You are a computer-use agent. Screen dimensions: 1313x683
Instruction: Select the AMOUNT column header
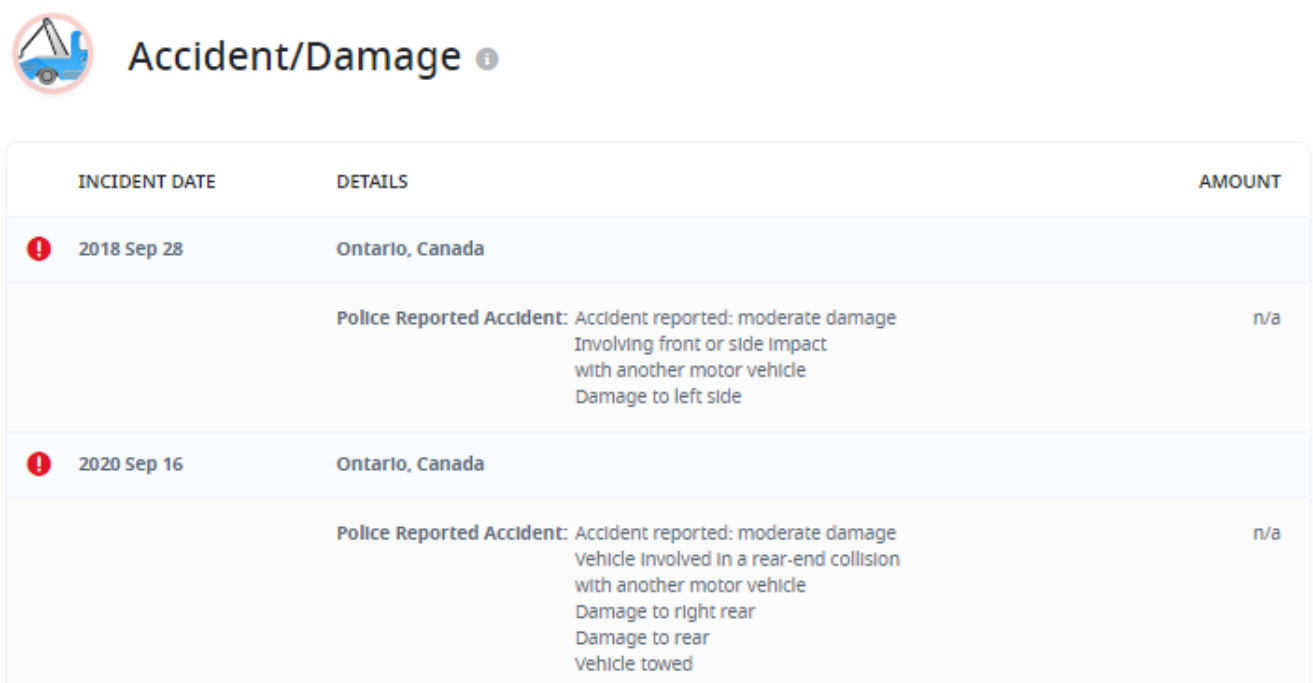1239,182
